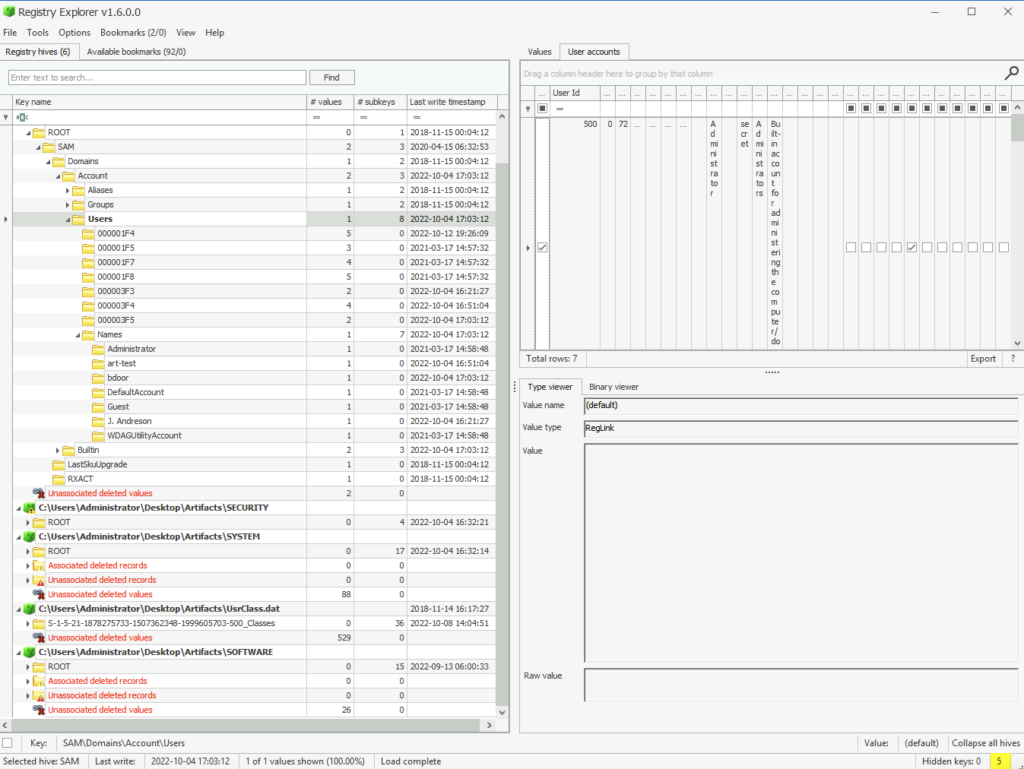The height and width of the screenshot is (769, 1024).
Task: Click the folder icon next to Builtin
Action: (x=68, y=450)
